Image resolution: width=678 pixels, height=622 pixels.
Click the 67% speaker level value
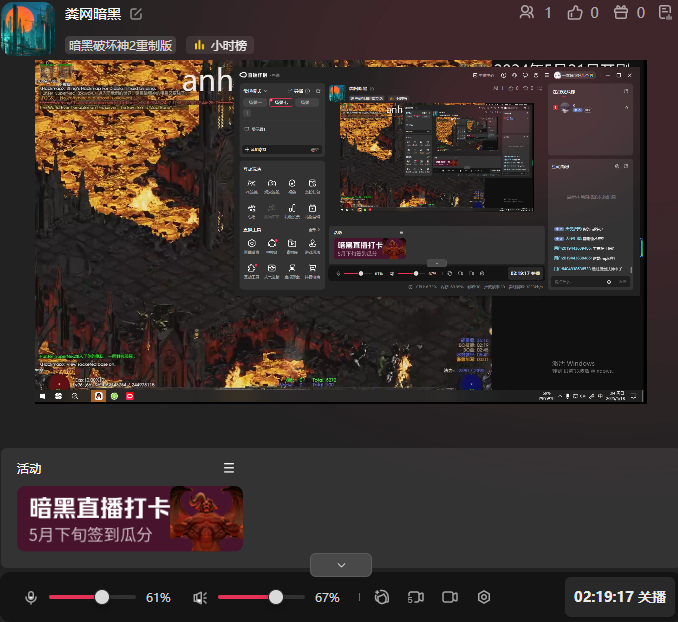tap(327, 598)
